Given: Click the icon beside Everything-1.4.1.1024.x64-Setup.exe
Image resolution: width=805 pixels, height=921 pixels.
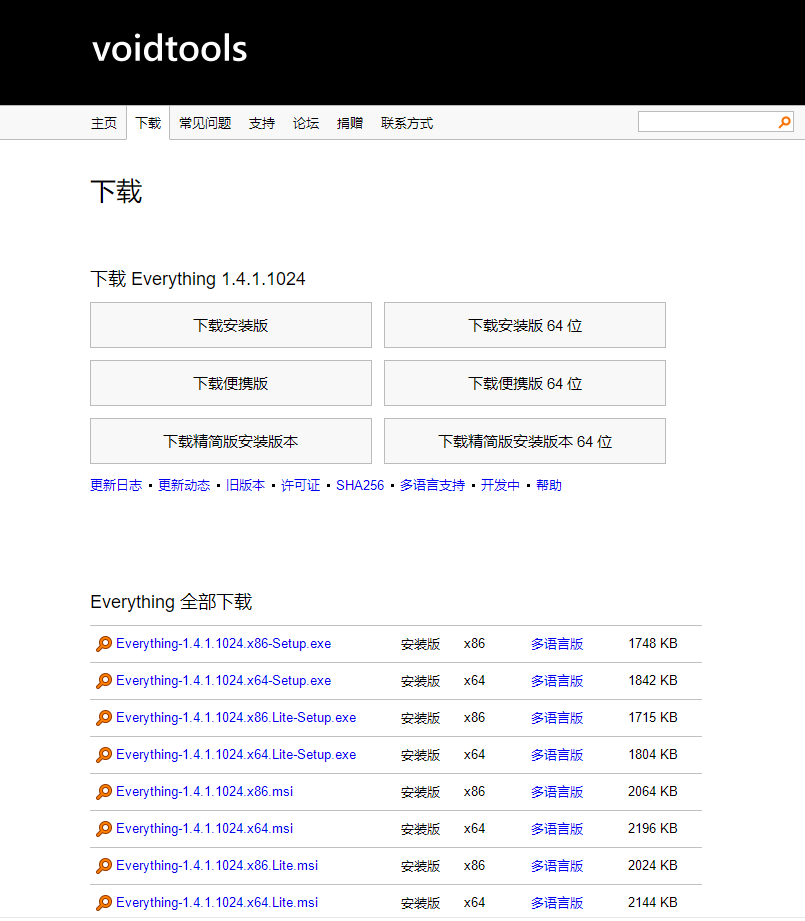Looking at the screenshot, I should (104, 681).
